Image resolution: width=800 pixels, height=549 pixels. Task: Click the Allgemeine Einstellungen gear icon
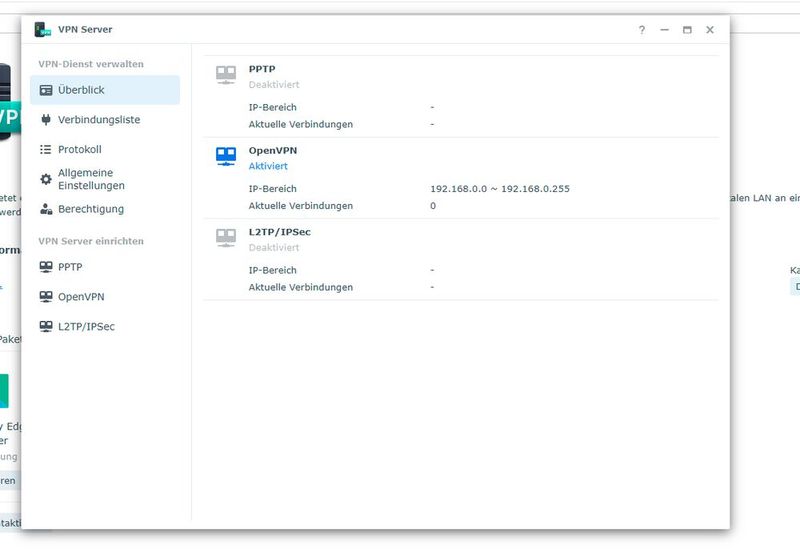tap(46, 179)
